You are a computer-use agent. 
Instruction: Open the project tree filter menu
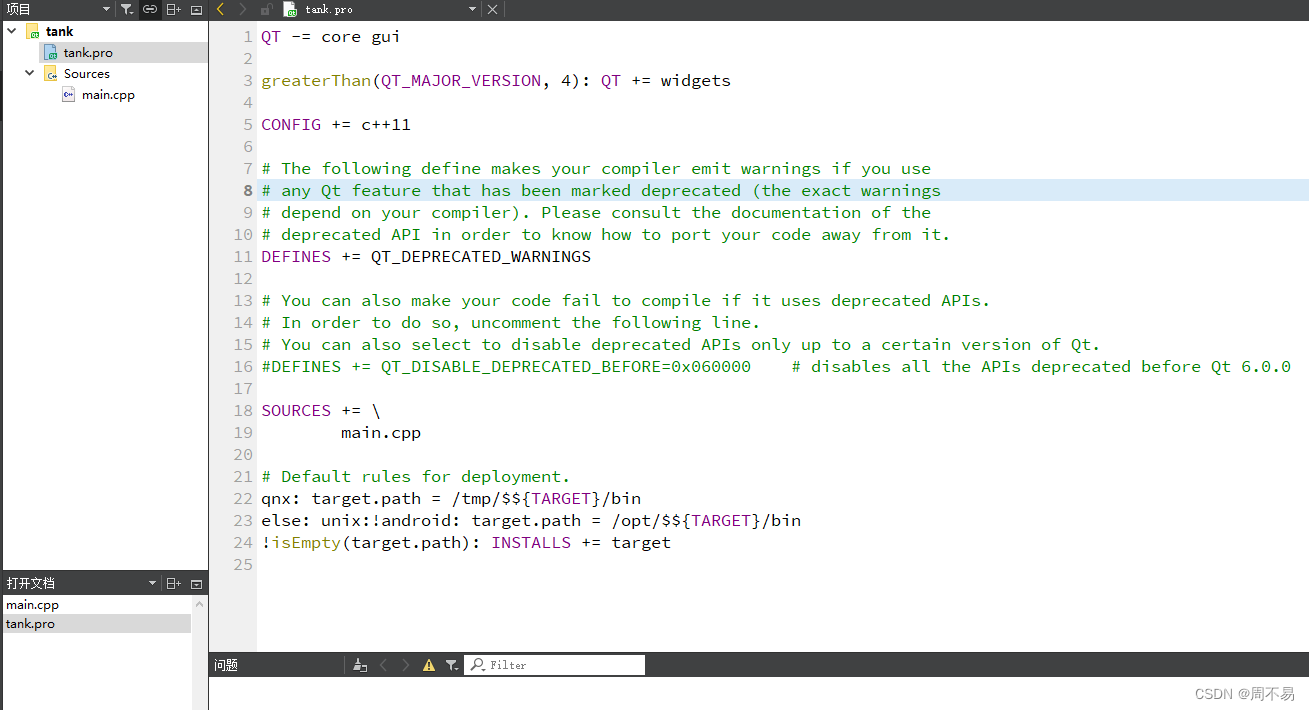tap(127, 9)
